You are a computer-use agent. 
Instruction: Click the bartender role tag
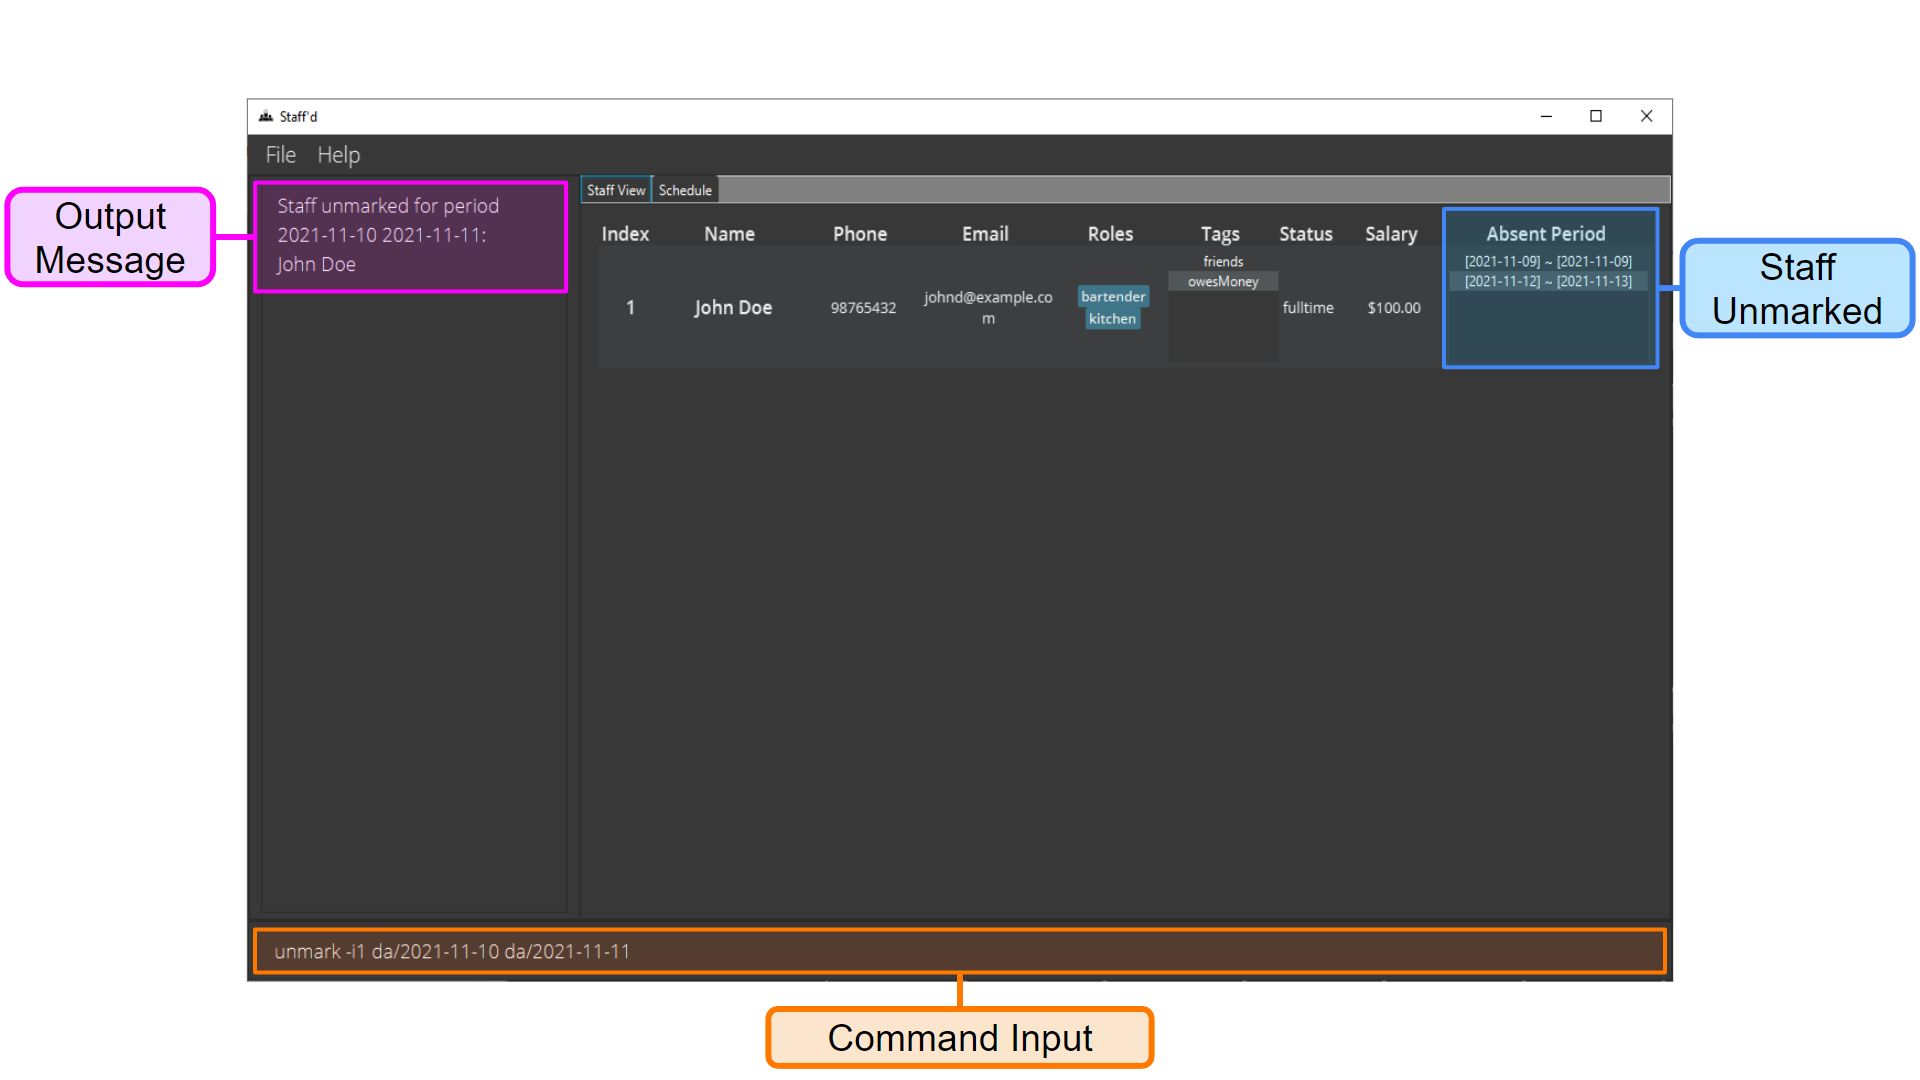point(1113,297)
